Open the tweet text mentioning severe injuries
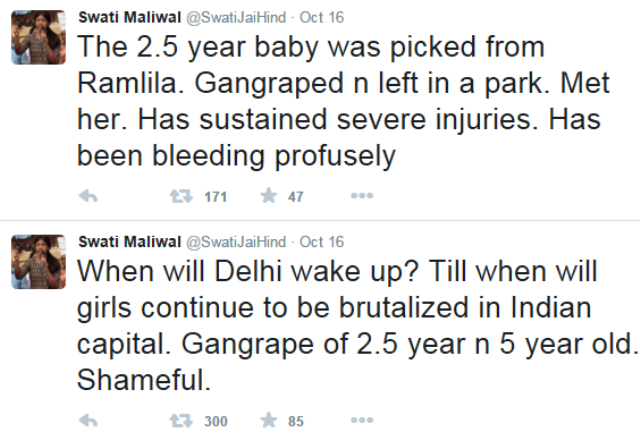The image size is (640, 440). click(340, 120)
